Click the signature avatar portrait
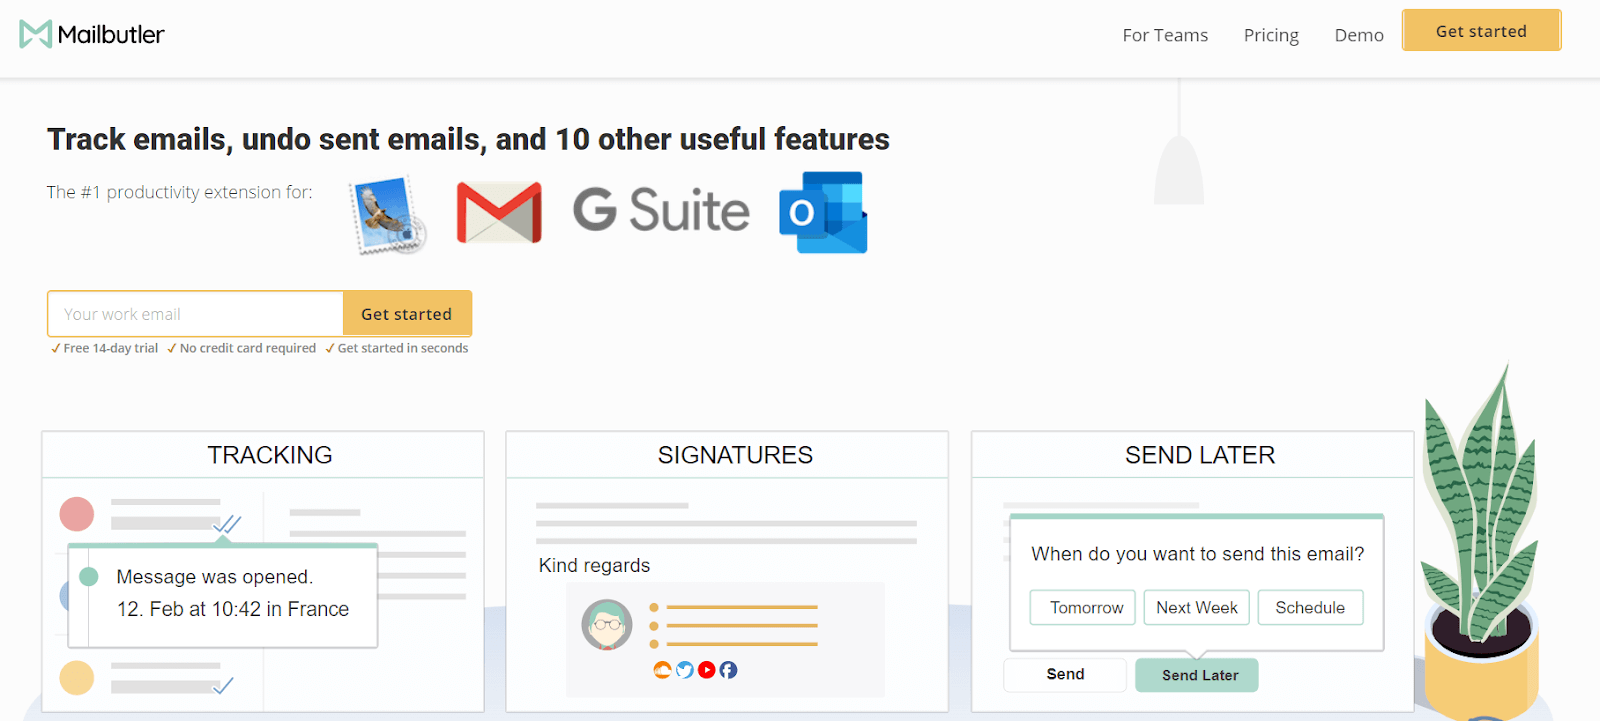 coord(607,625)
